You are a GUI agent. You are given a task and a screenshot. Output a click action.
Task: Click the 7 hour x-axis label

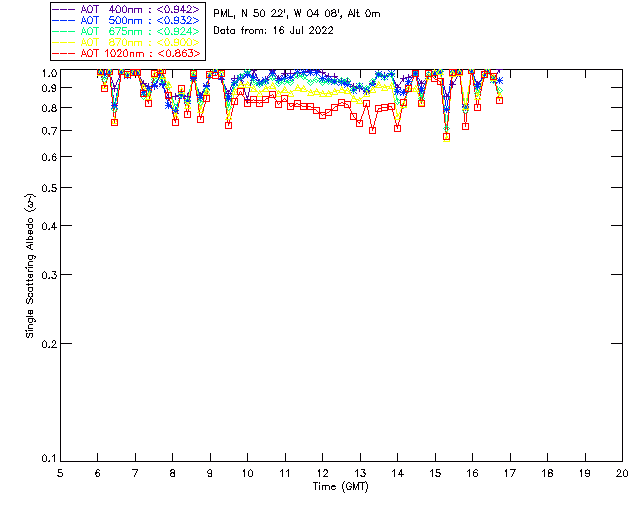click(135, 473)
